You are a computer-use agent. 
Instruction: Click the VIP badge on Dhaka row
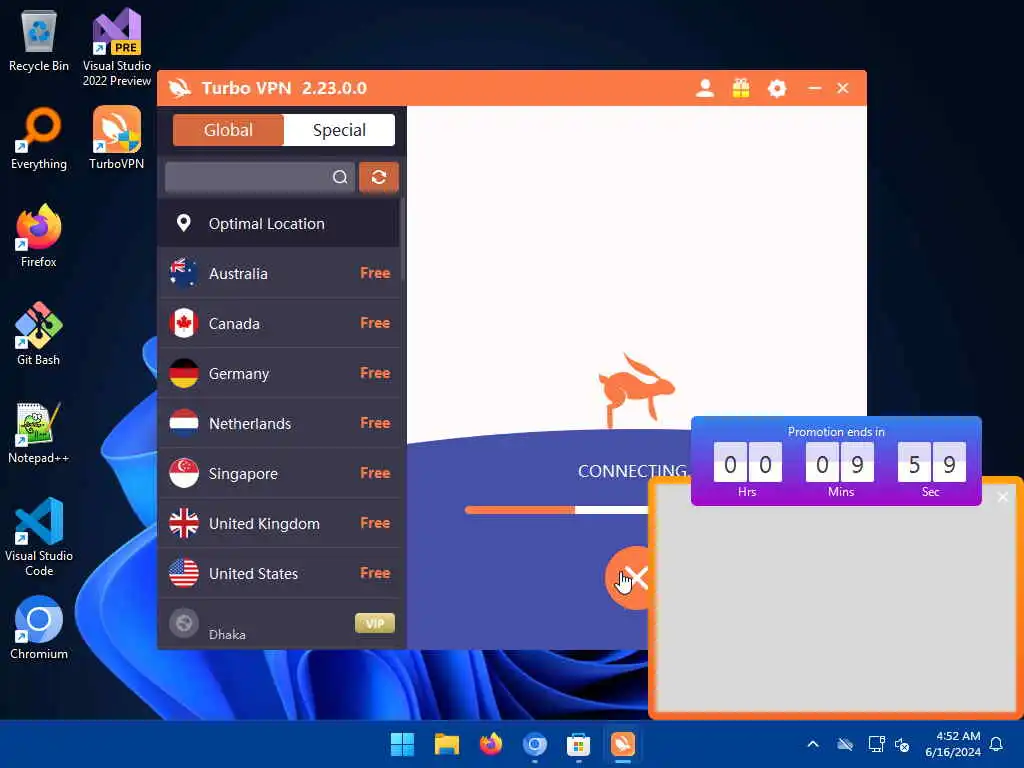tap(375, 623)
